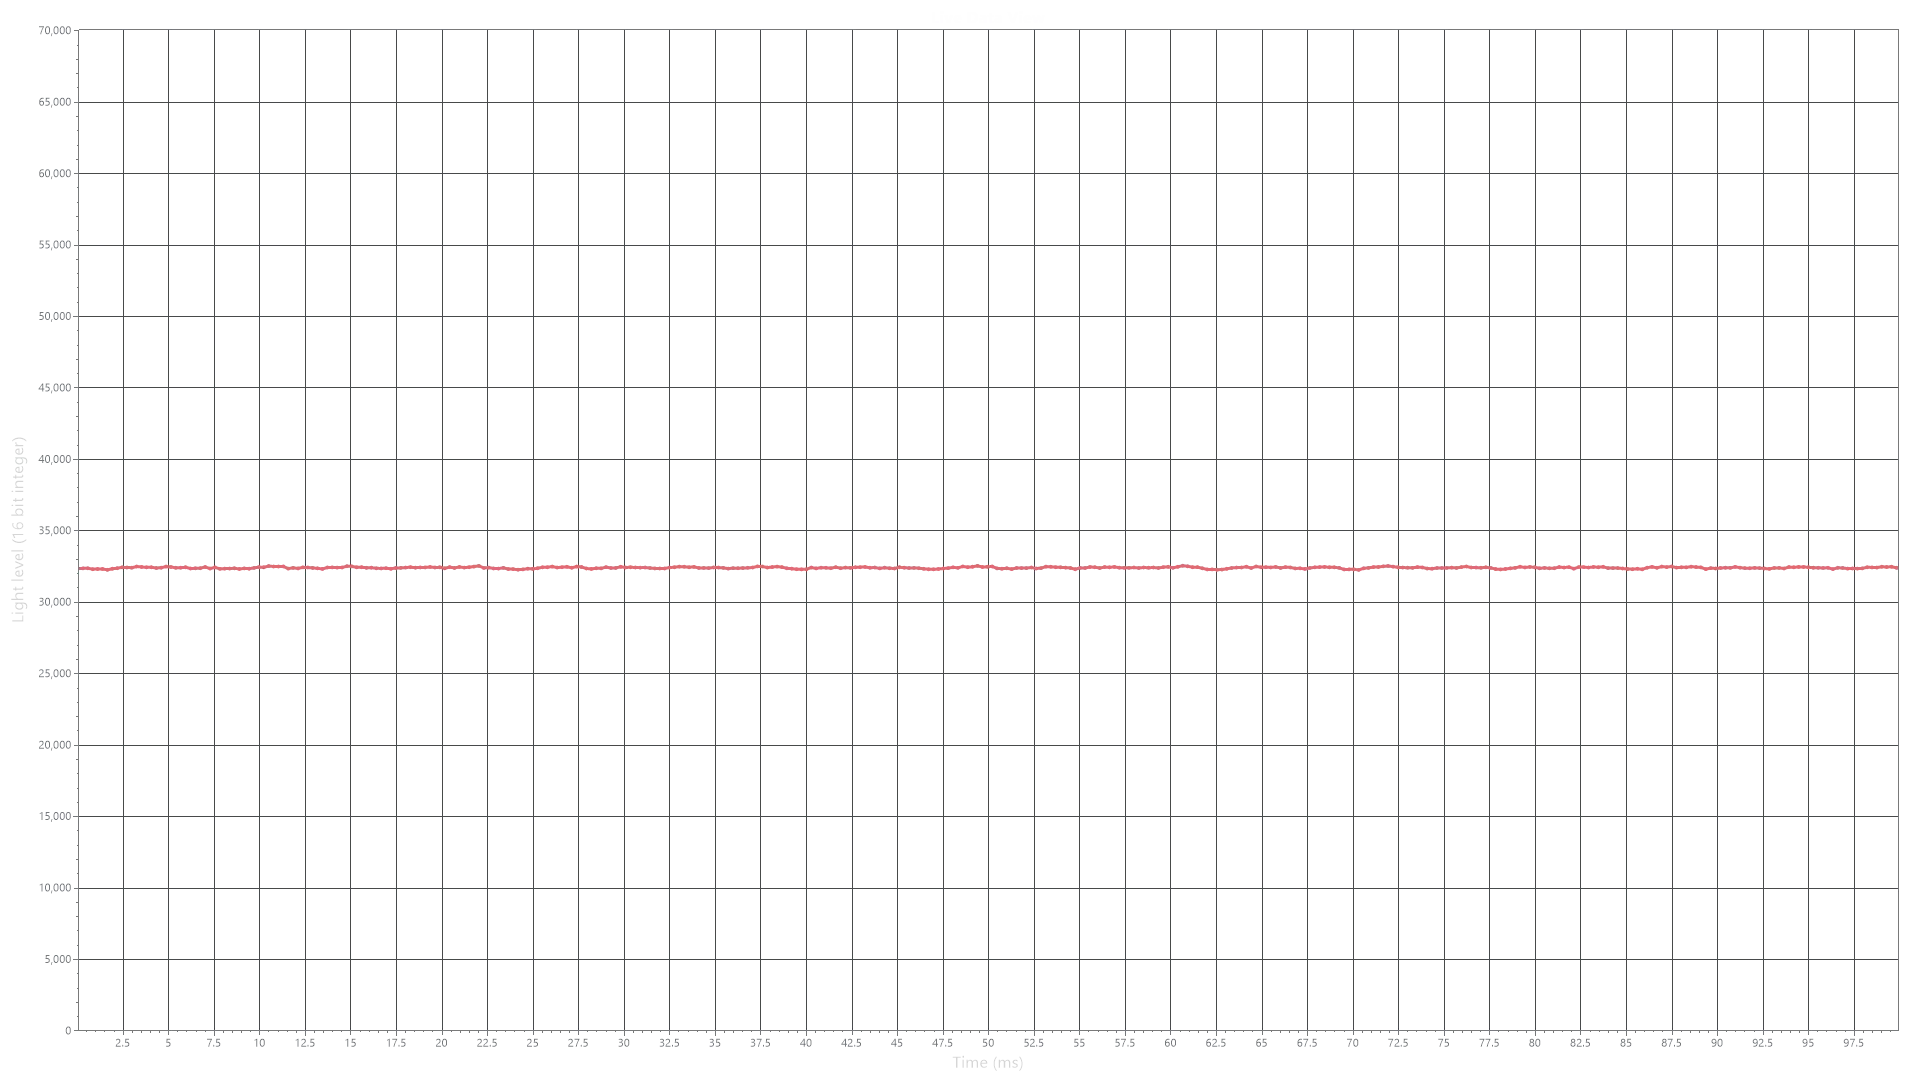This screenshot has height=1080, width=1920.
Task: Click the right end of the red line
Action: point(1896,567)
